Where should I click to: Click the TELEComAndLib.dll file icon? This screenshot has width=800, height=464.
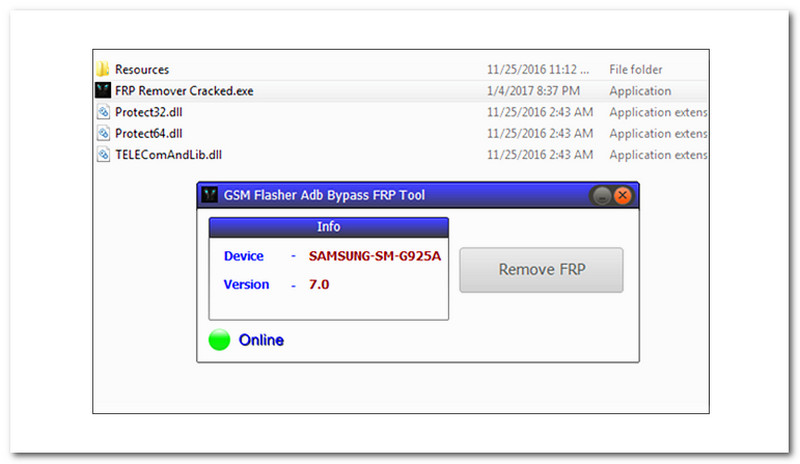[103, 155]
